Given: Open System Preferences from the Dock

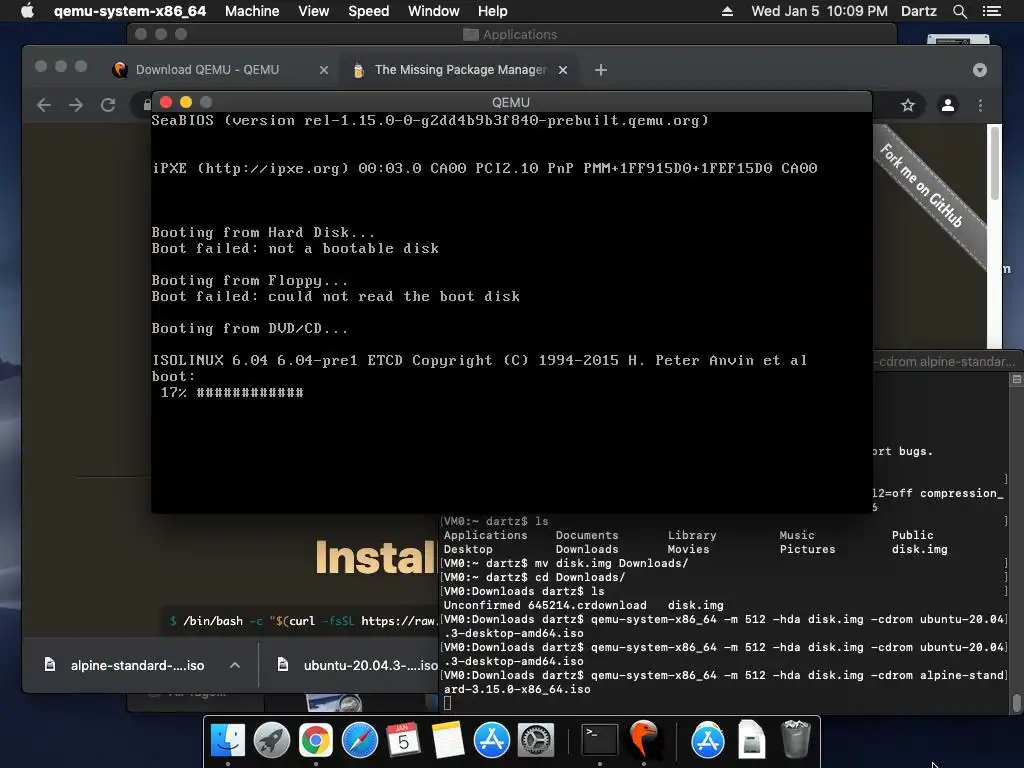Looking at the screenshot, I should click(x=536, y=740).
